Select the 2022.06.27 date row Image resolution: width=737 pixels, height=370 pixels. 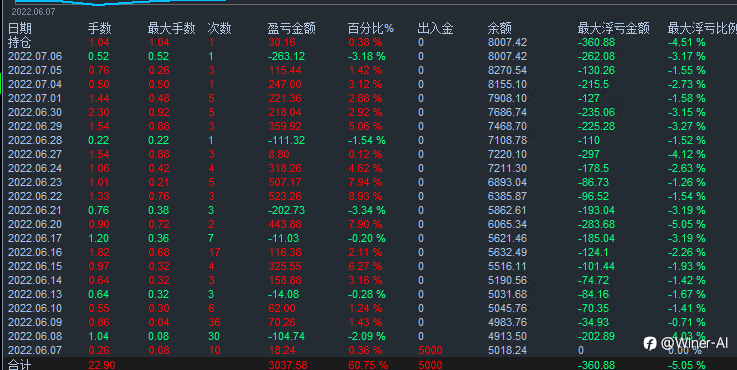click(35, 154)
